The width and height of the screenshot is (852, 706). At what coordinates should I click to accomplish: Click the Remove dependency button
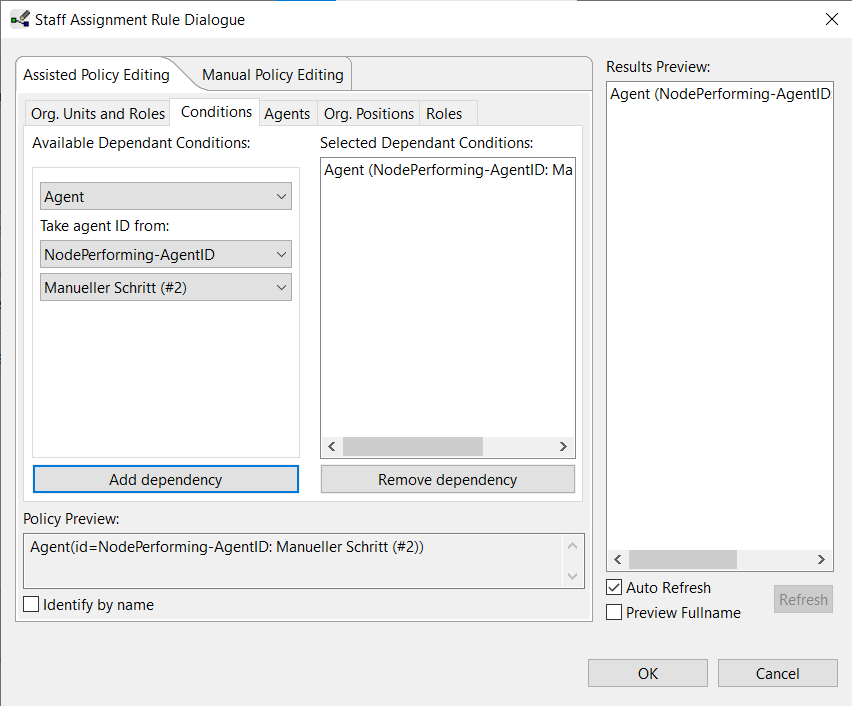pos(447,479)
